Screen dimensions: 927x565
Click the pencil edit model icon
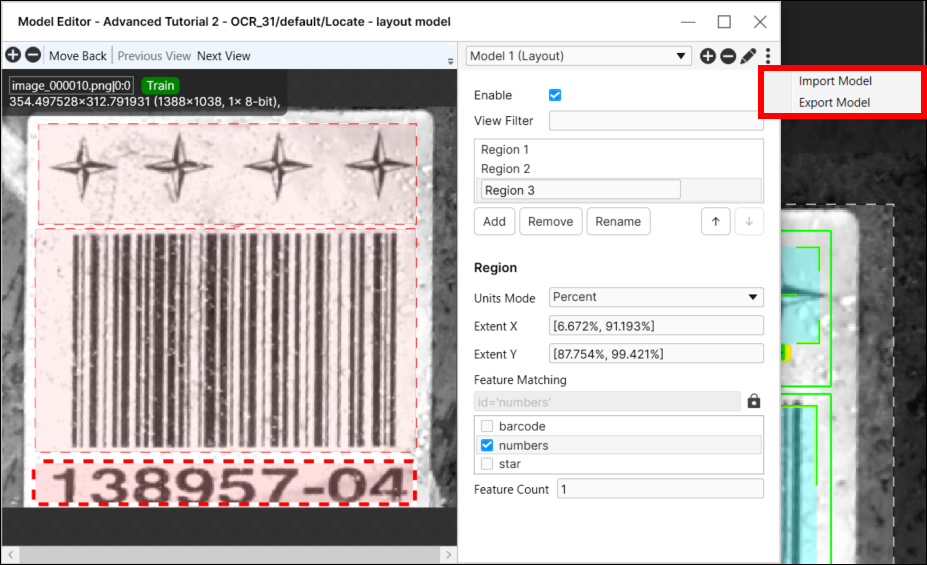pos(748,57)
